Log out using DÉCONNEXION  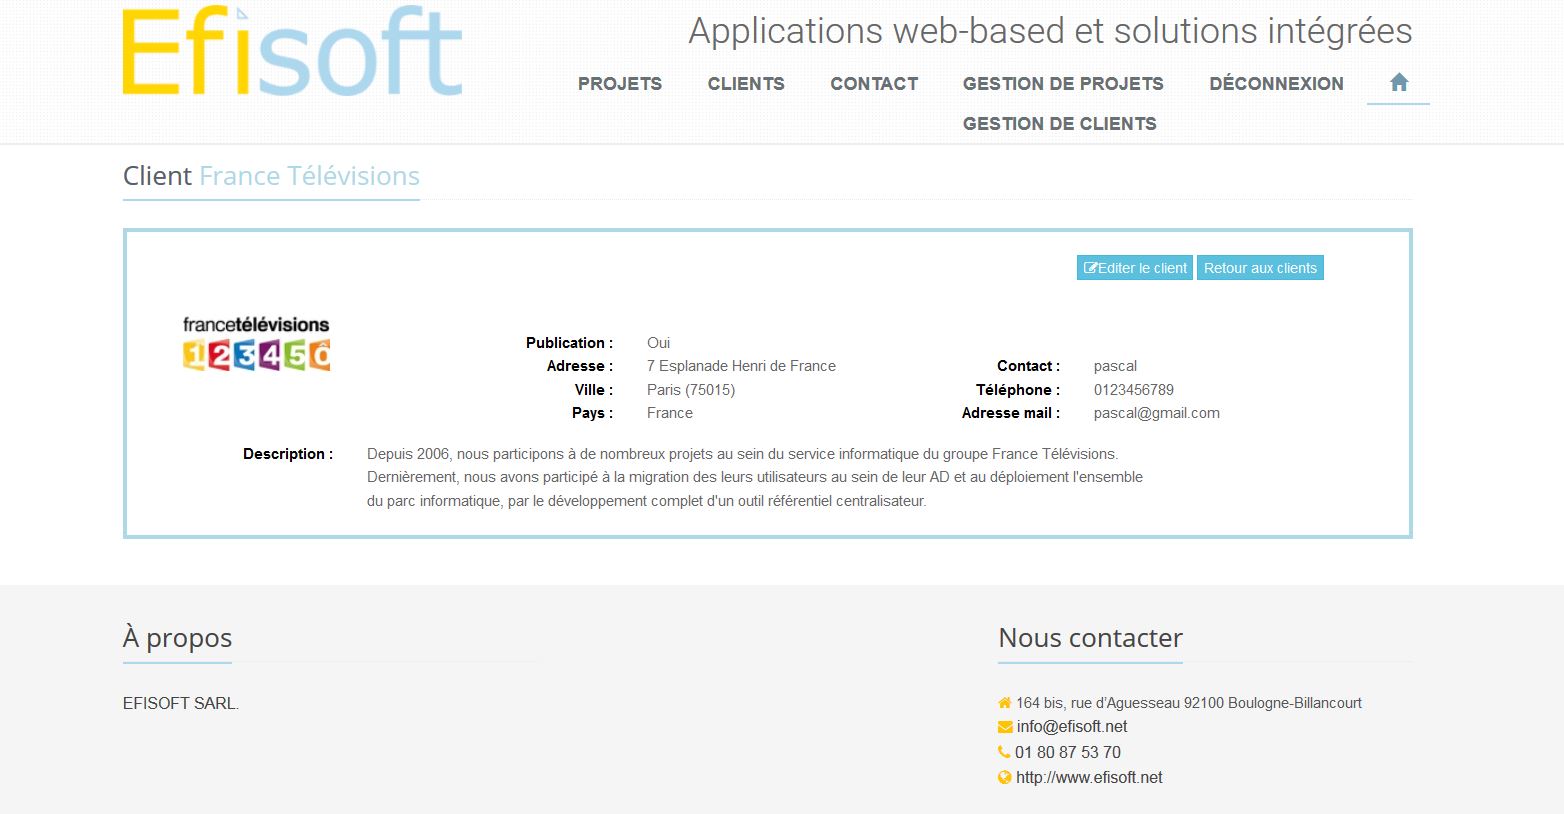click(x=1276, y=84)
